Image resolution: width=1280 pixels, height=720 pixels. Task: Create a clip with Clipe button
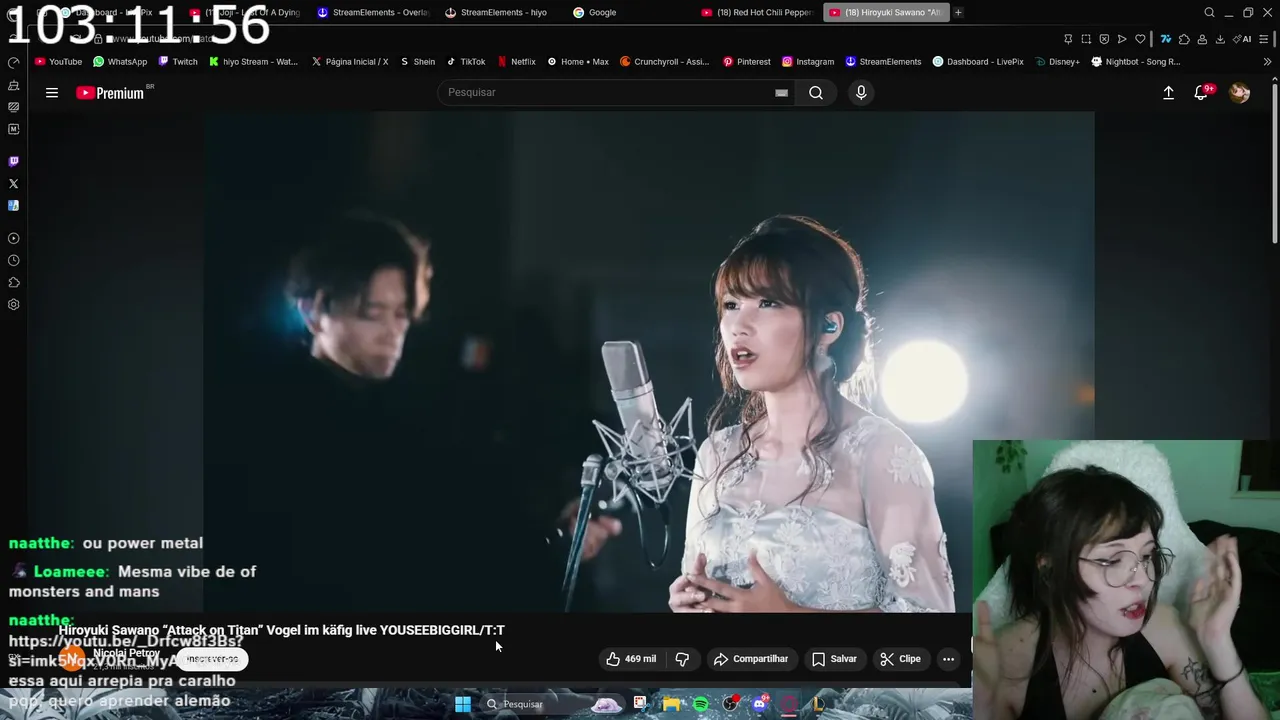tap(900, 659)
